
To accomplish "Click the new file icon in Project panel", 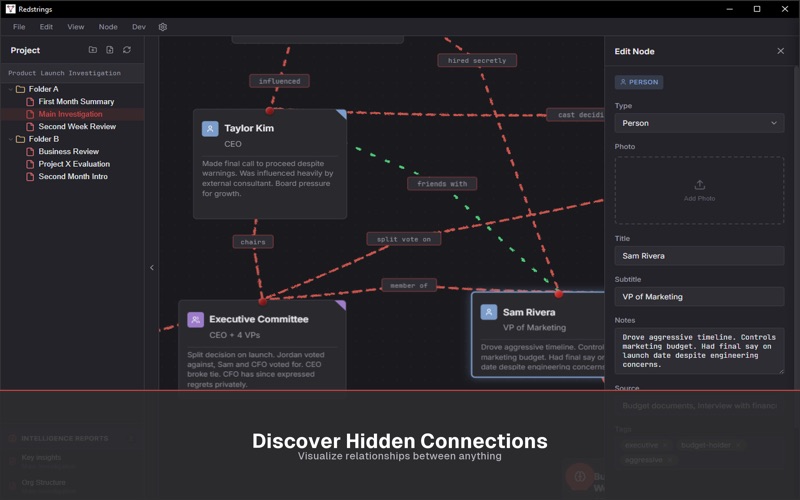I will pos(110,50).
